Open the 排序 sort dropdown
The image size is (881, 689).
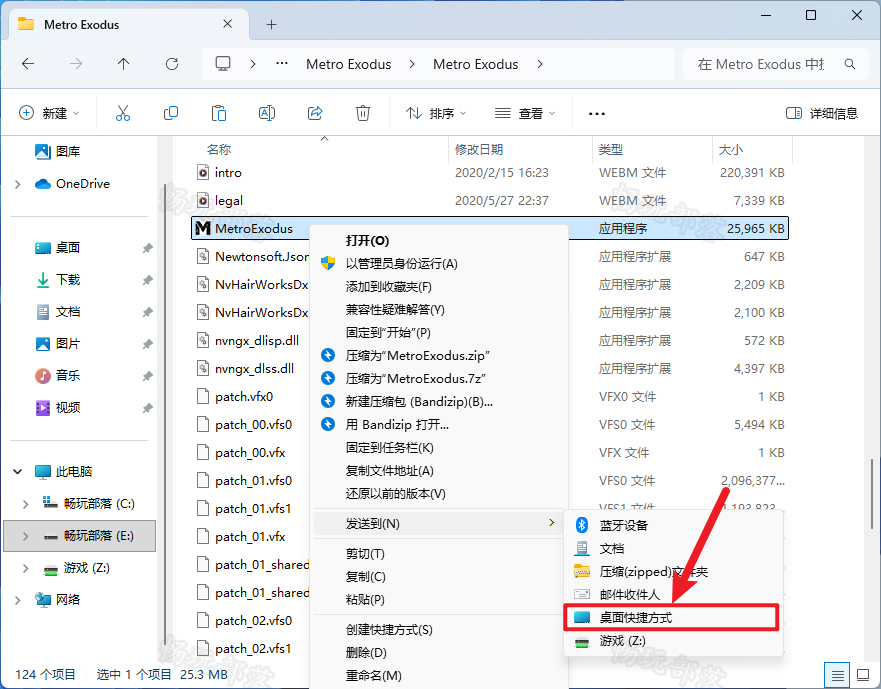(x=436, y=114)
